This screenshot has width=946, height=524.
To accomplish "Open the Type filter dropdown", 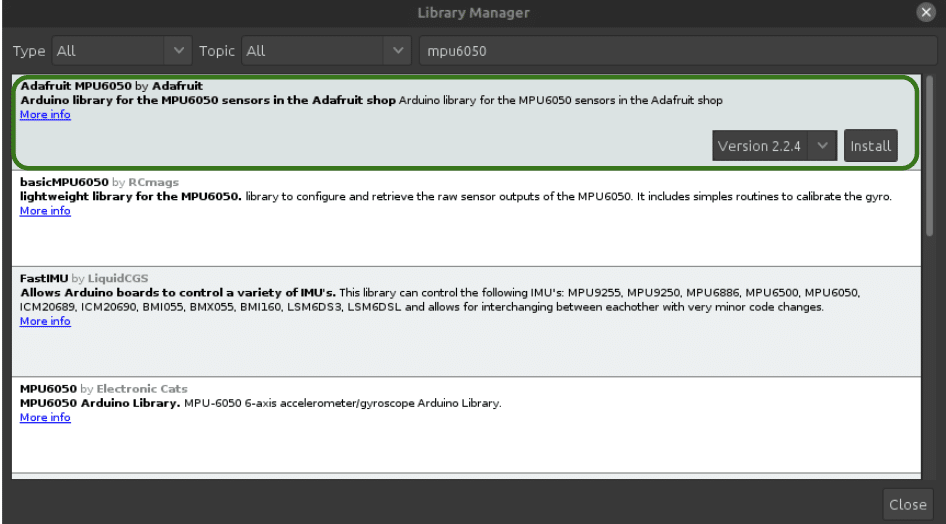I will click(x=120, y=50).
